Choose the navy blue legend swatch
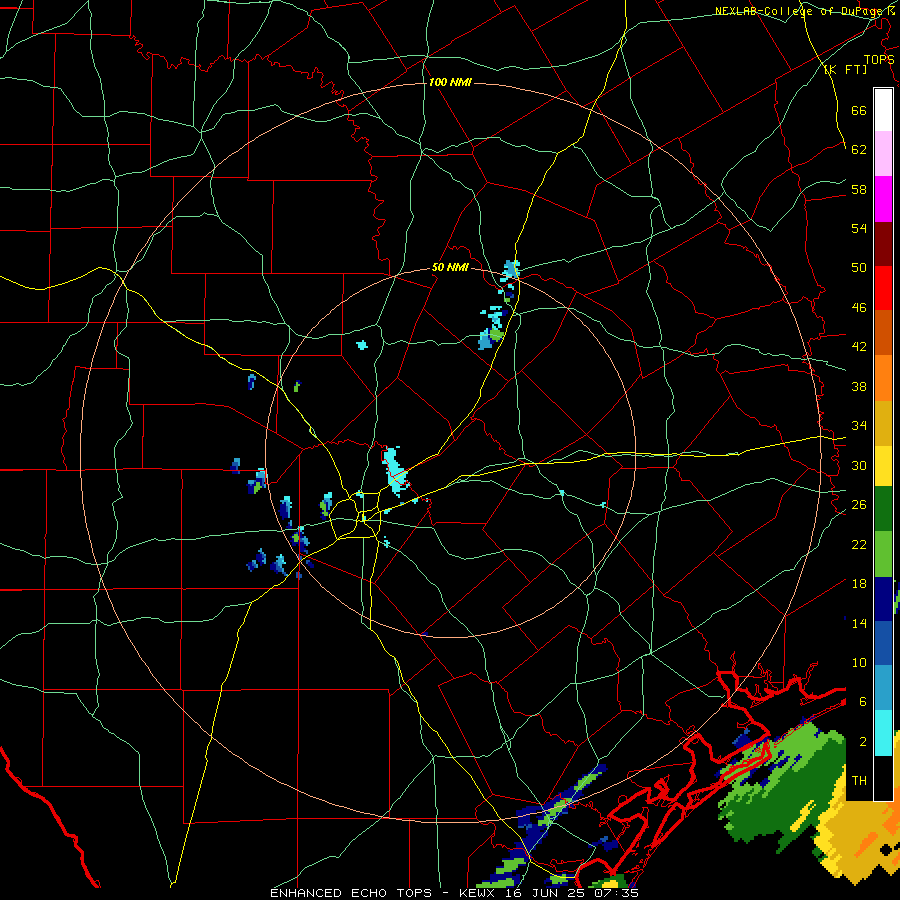This screenshot has width=900, height=900. pyautogui.click(x=883, y=599)
